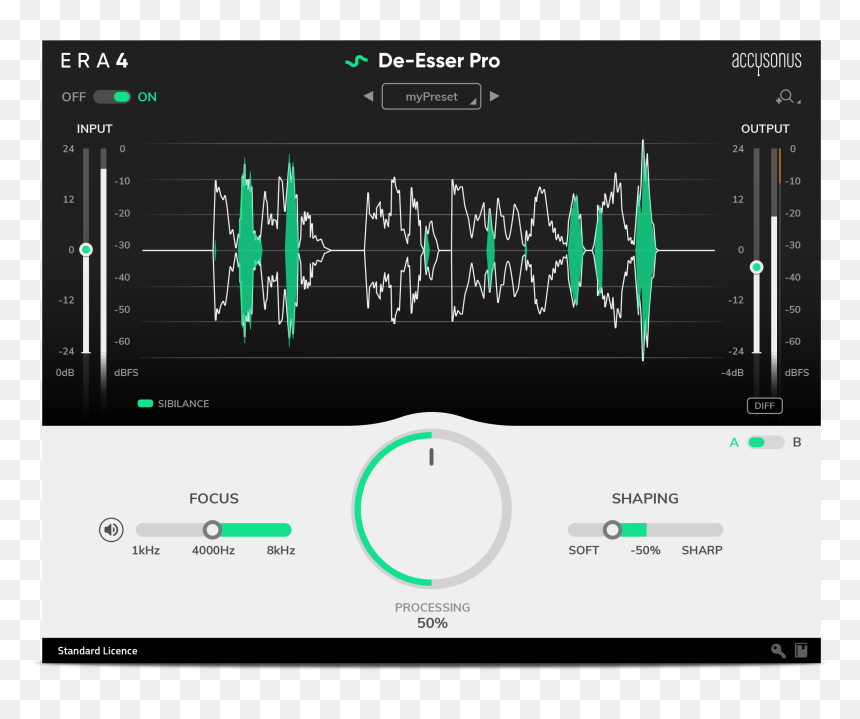
Task: Click the 1kHz focus range label
Action: 146,550
